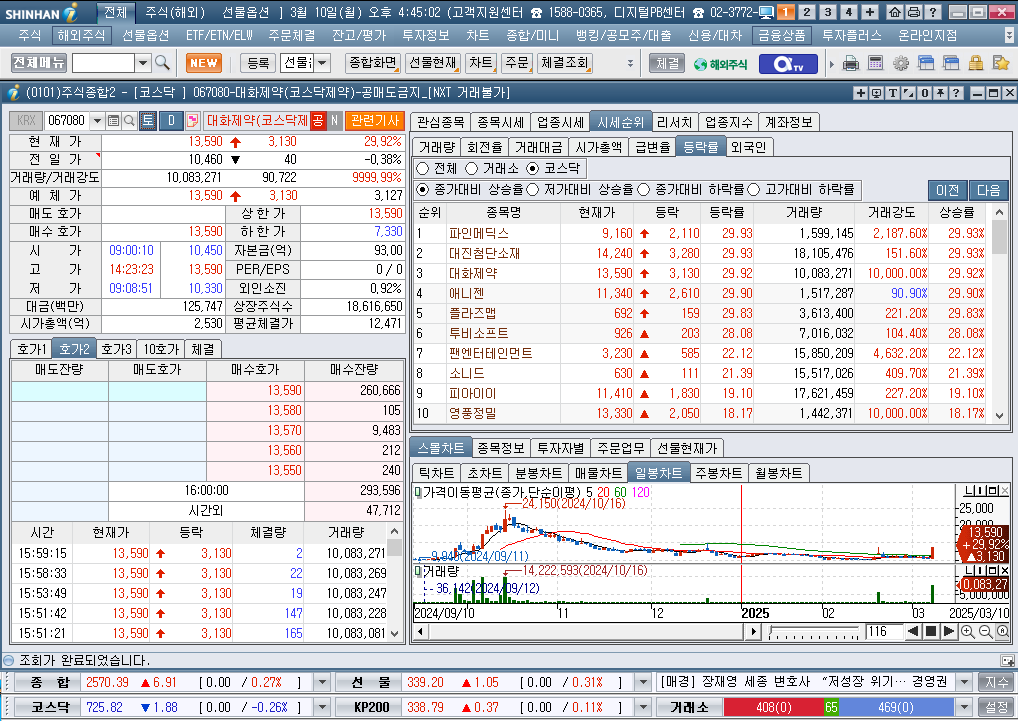Zoom in the chart with the plus magnifier
The width and height of the screenshot is (1018, 721).
coord(967,631)
